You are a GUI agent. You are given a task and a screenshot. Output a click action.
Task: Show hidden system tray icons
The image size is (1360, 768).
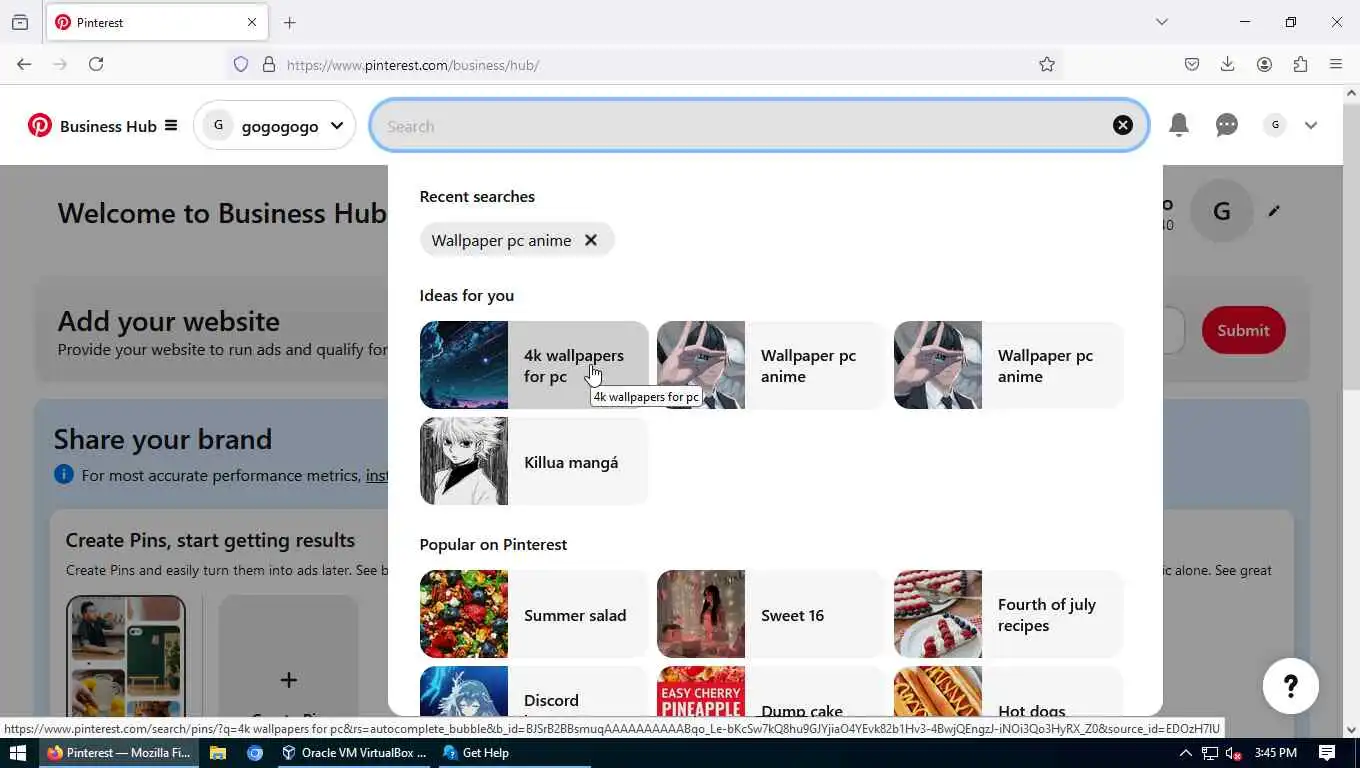tap(1186, 753)
